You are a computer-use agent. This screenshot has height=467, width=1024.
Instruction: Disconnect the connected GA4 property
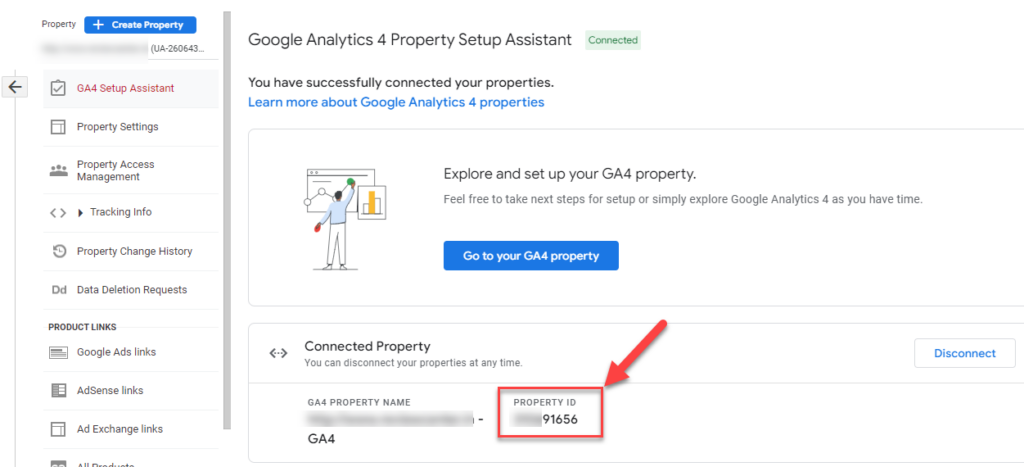point(964,353)
